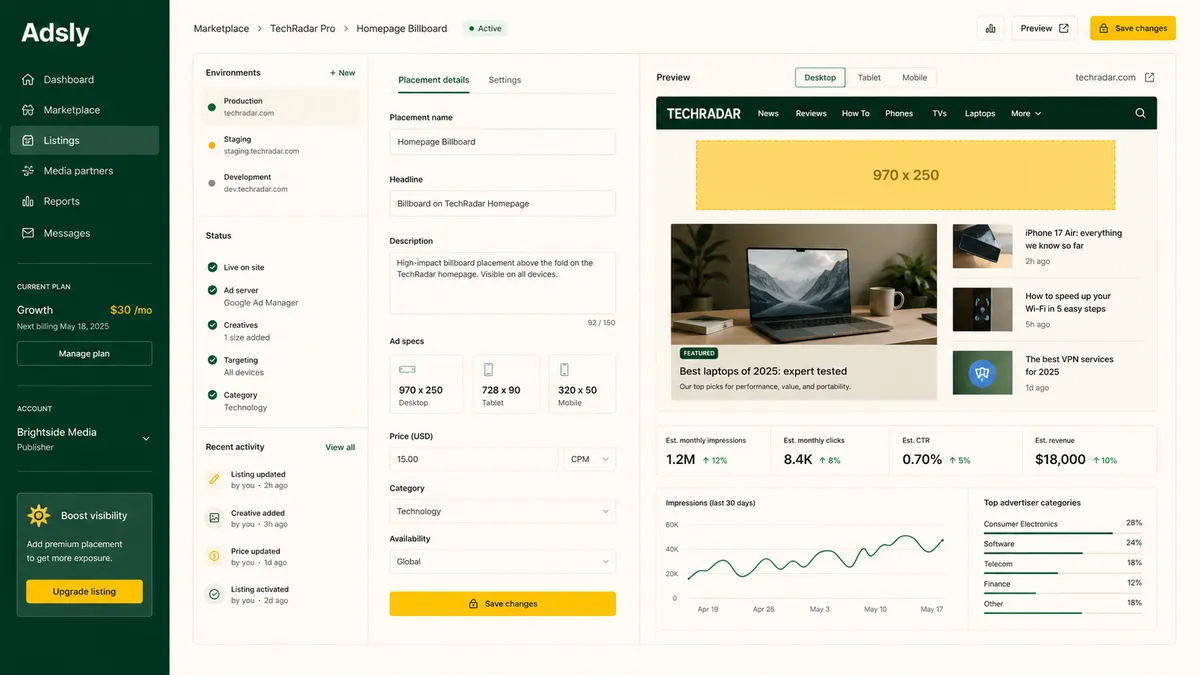Click the Creatives status checkmark
This screenshot has width=1200, height=675.
point(212,325)
